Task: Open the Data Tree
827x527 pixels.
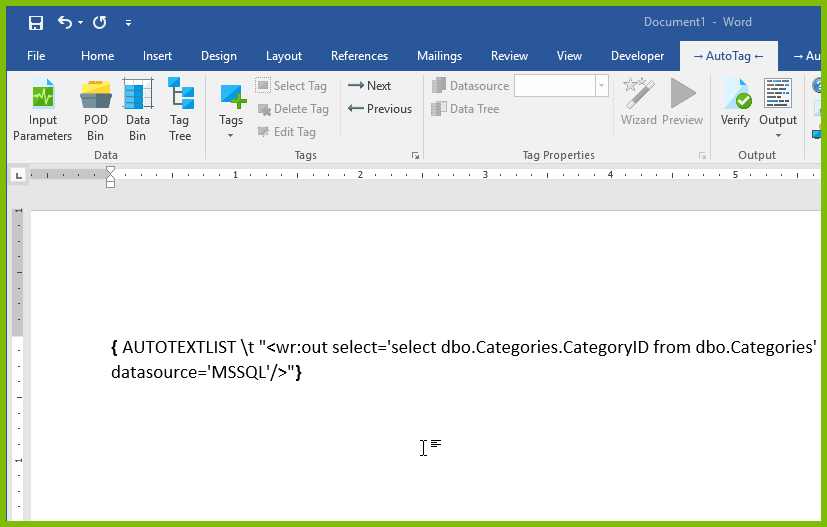Action: (465, 109)
